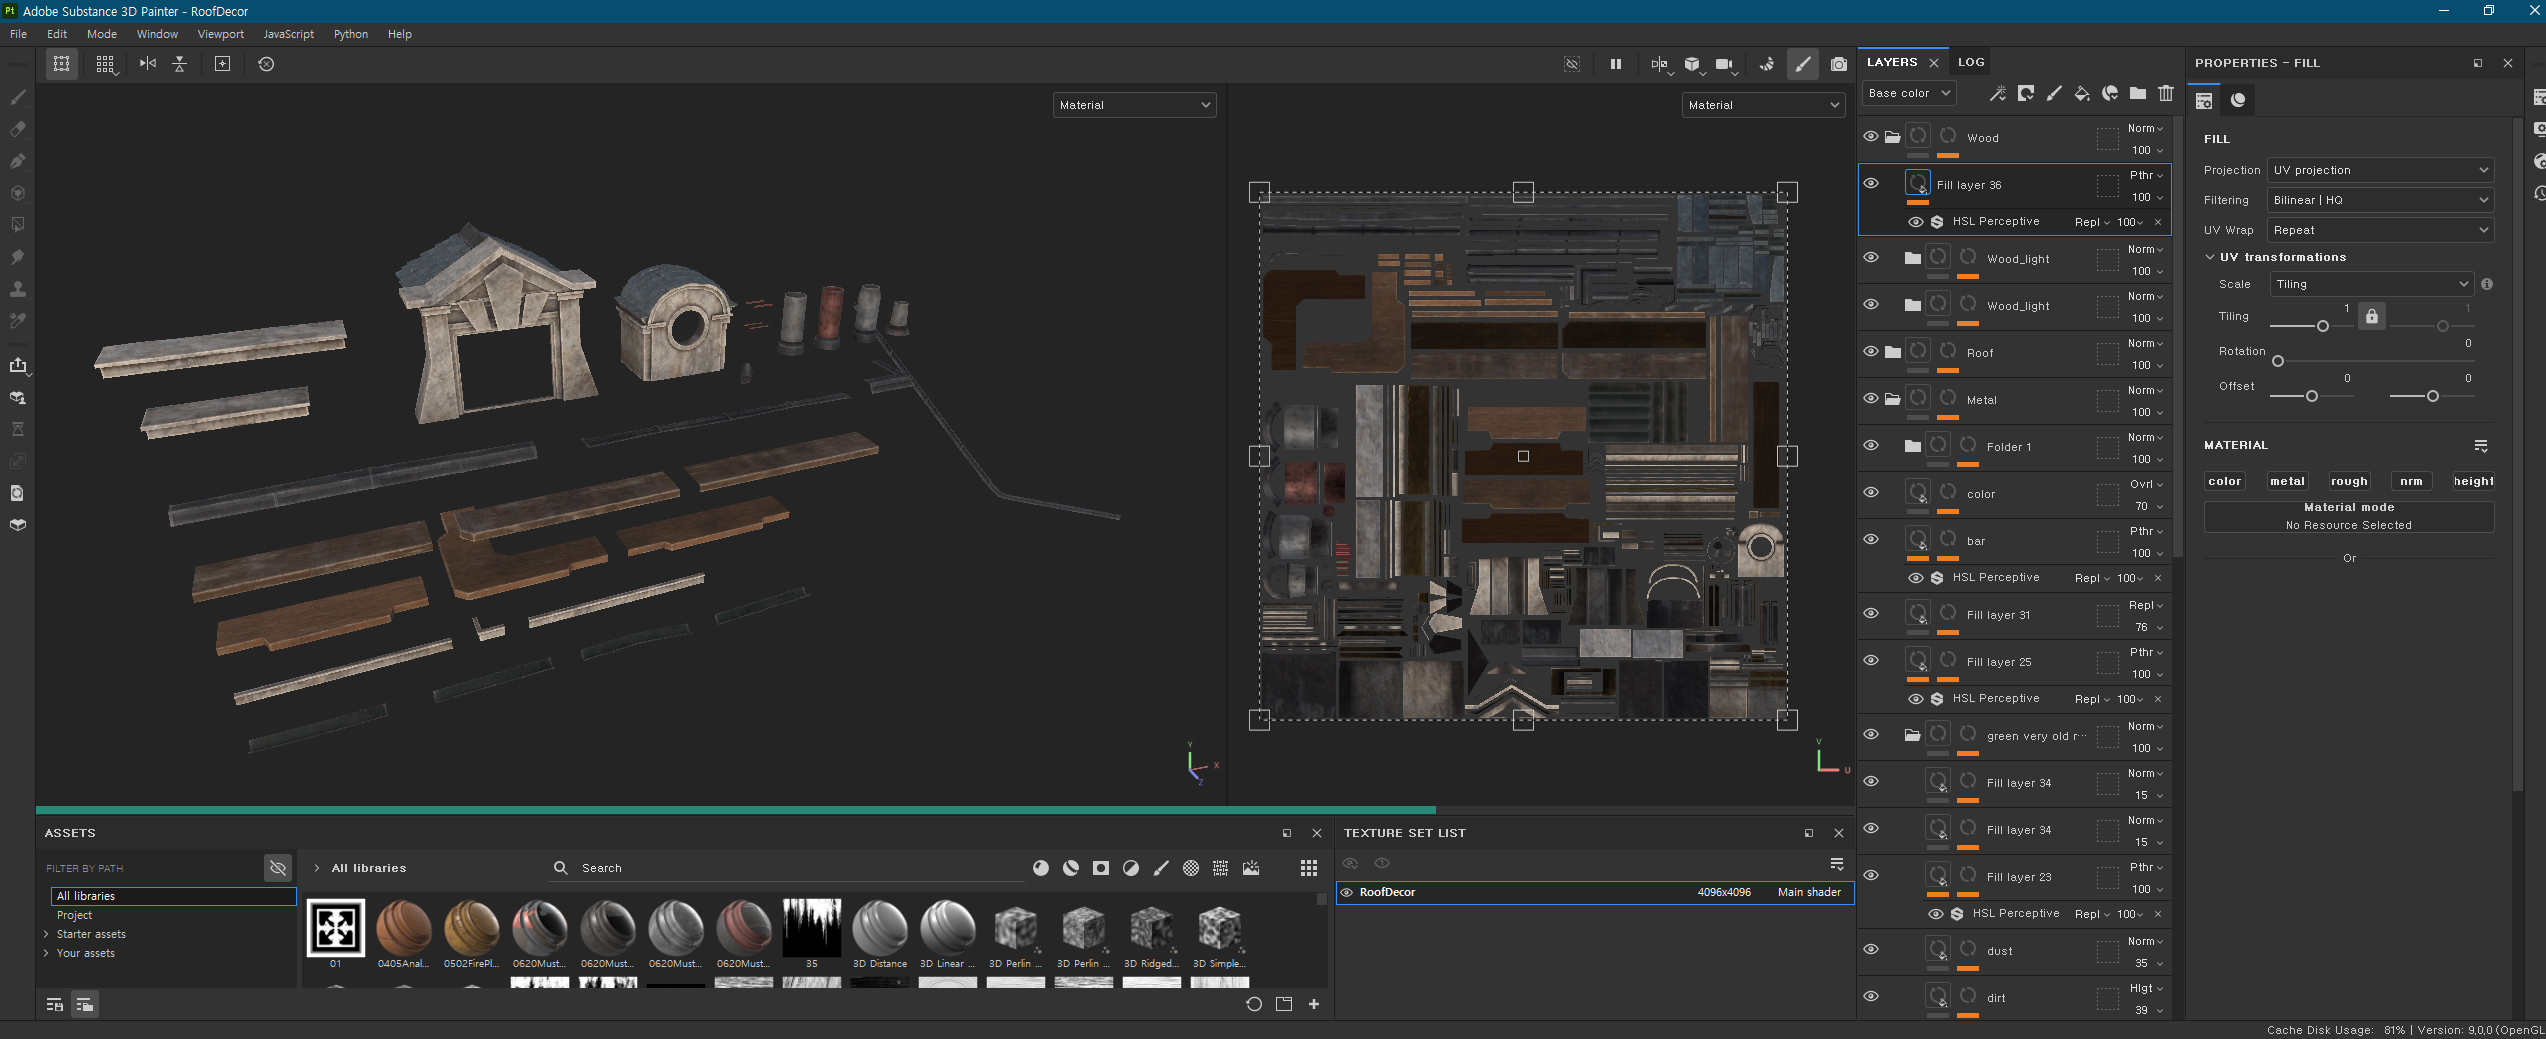Pause the engine with the pause icon
Screen dimensions: 2546x1039
pos(1616,64)
